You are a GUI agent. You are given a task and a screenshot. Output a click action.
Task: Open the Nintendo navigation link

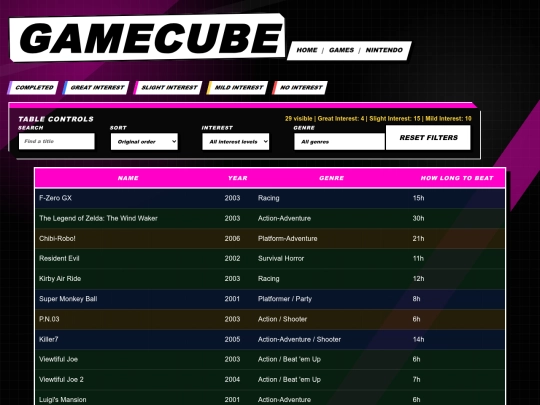[384, 50]
